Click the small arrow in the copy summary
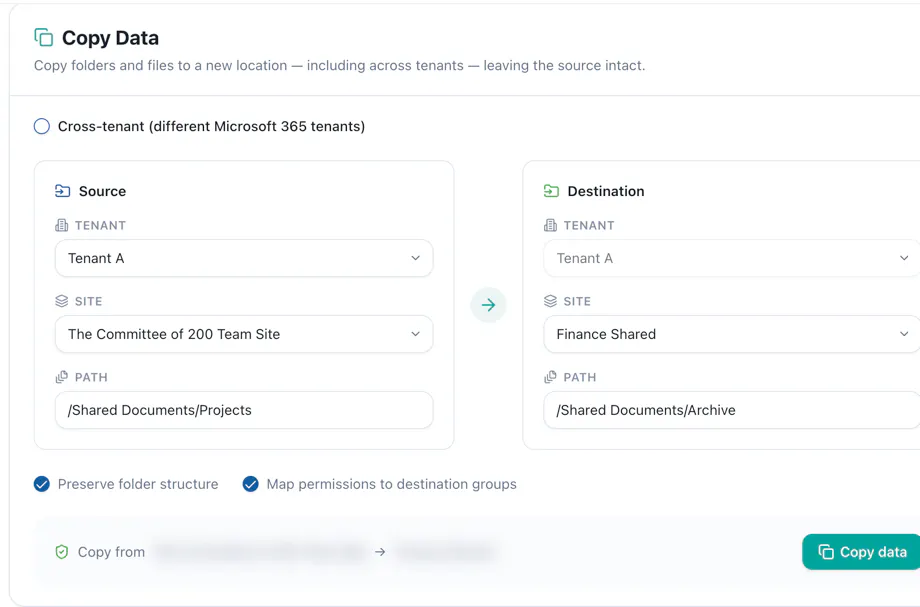The width and height of the screenshot is (920, 607). [x=380, y=552]
